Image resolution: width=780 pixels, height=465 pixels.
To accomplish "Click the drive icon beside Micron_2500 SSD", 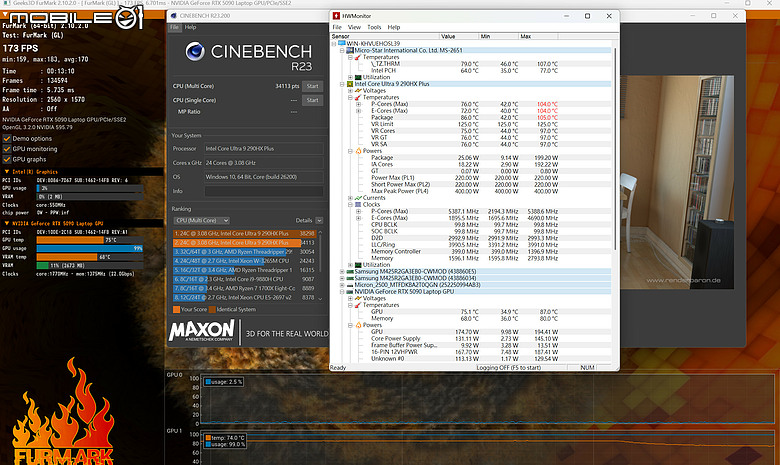I will coord(350,285).
